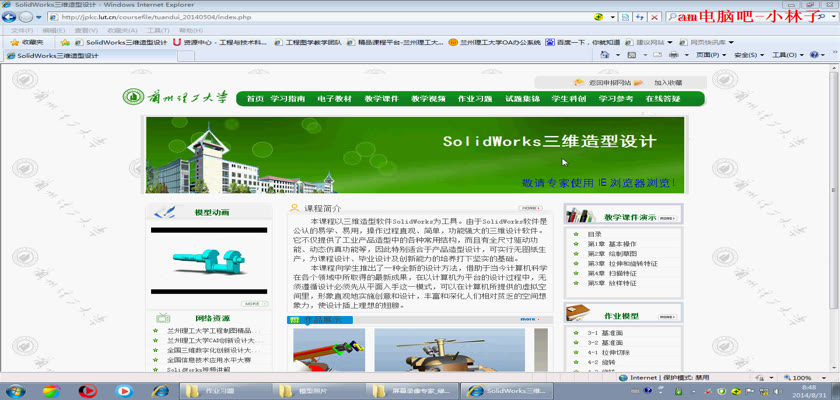Open the 帮助(H) menu
The height and width of the screenshot is (400, 840).
click(x=190, y=31)
